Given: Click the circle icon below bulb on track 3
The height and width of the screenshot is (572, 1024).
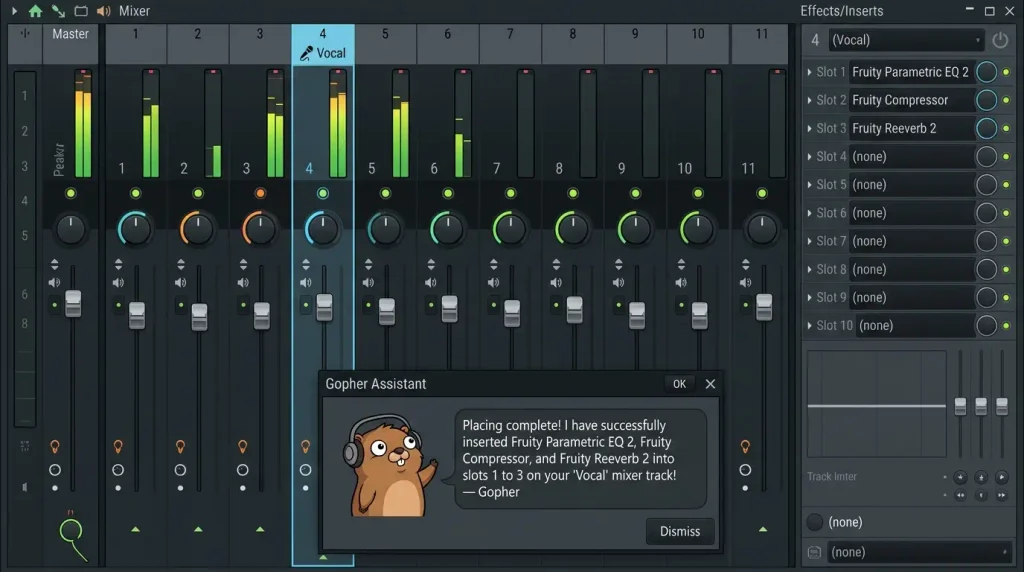Looking at the screenshot, I should (x=242, y=470).
